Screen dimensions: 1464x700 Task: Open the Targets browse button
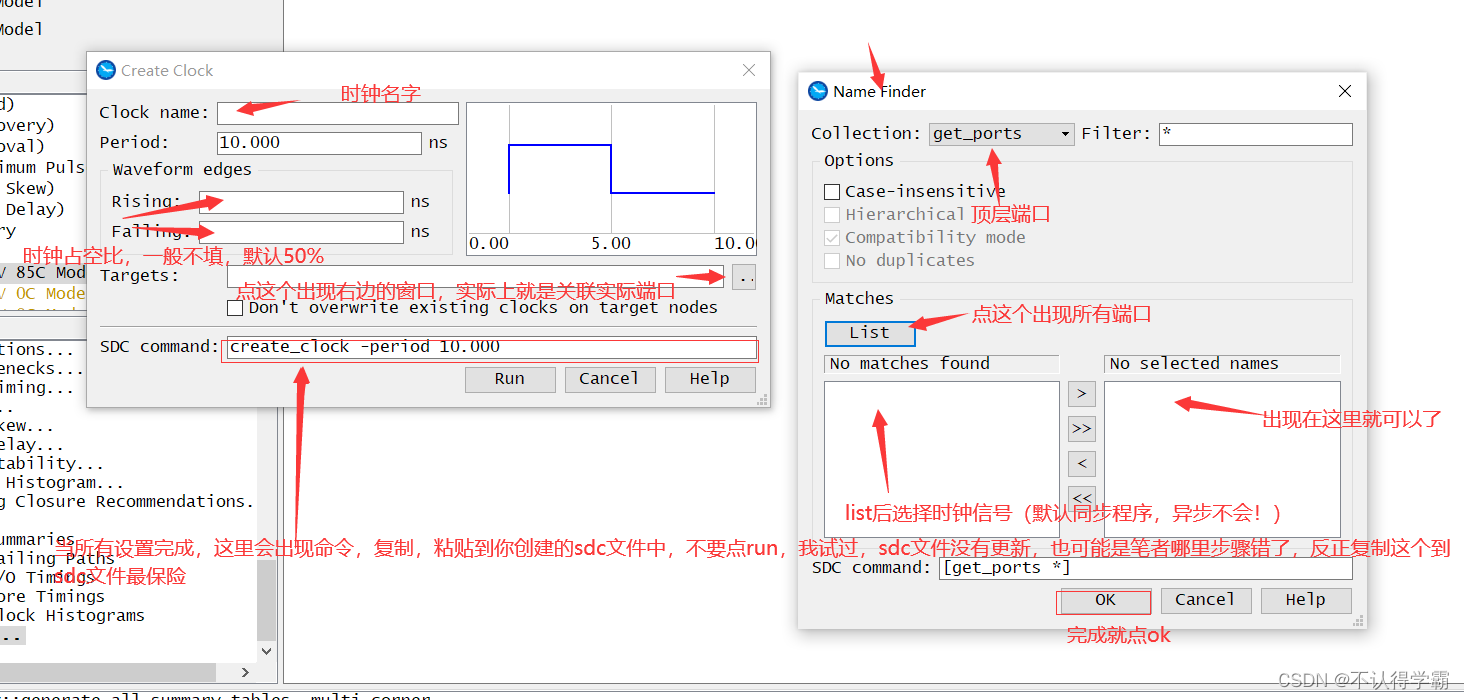[744, 277]
